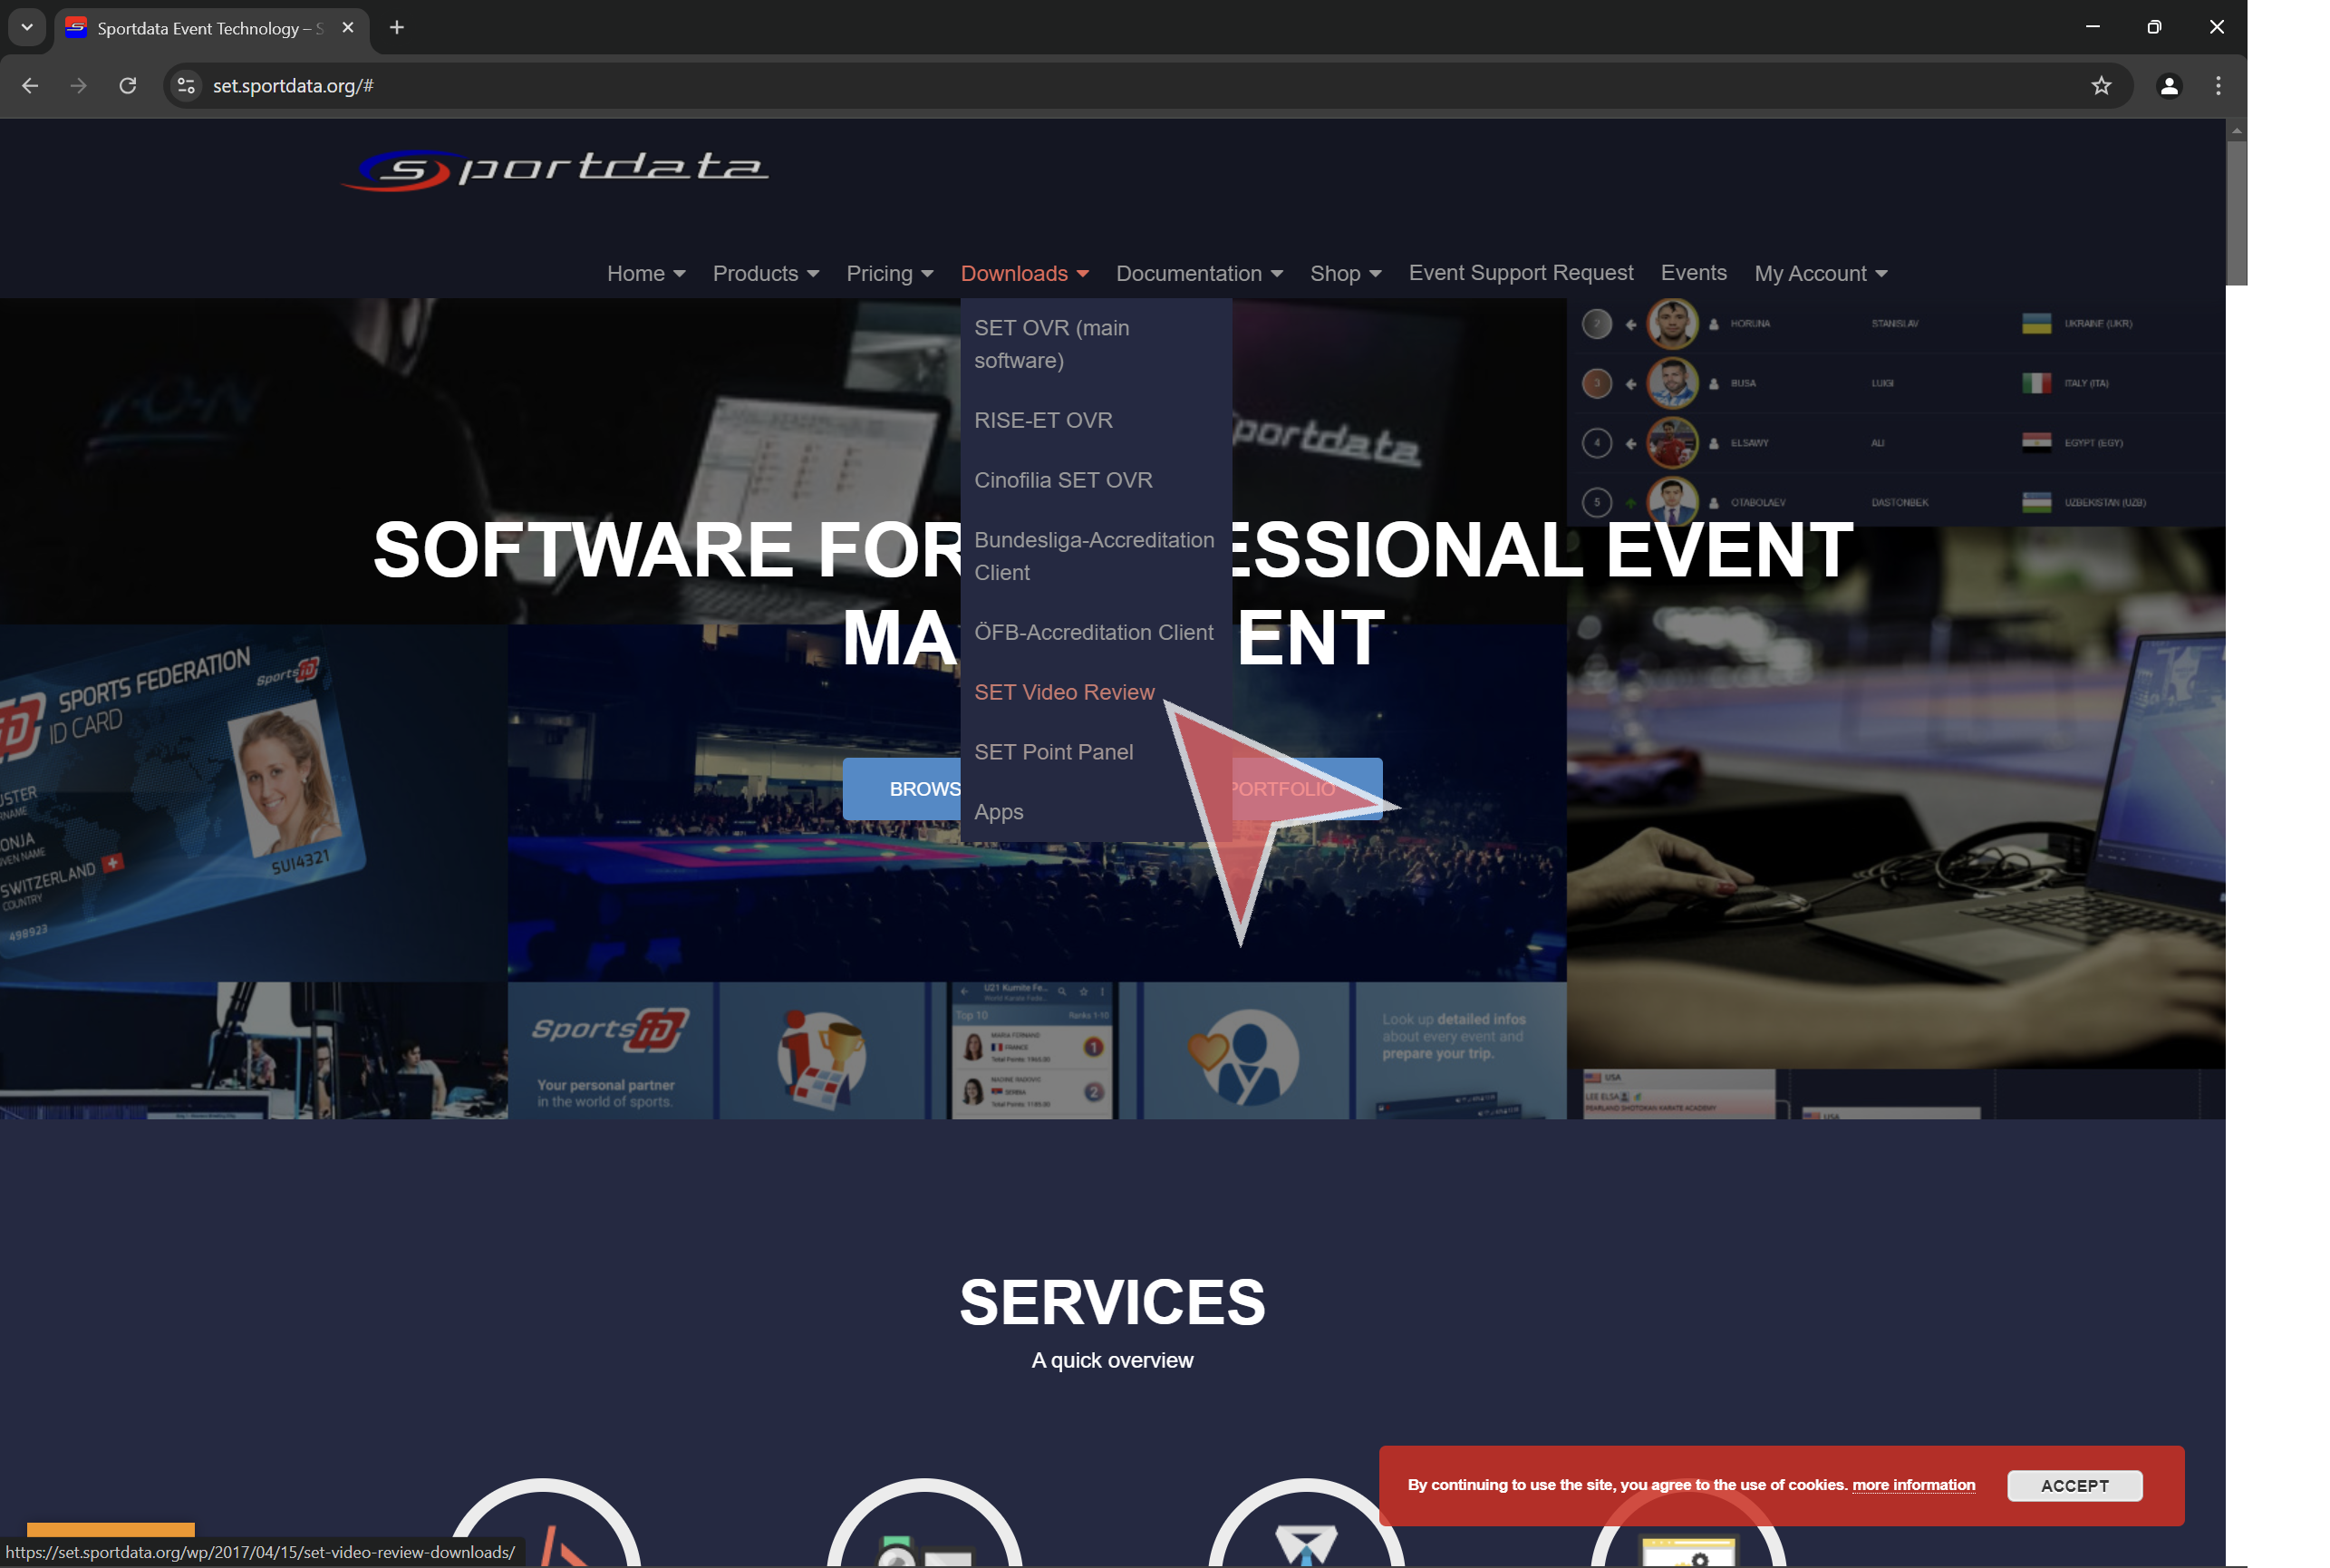Expand the My Account menu
2330x1568 pixels.
coord(1820,273)
